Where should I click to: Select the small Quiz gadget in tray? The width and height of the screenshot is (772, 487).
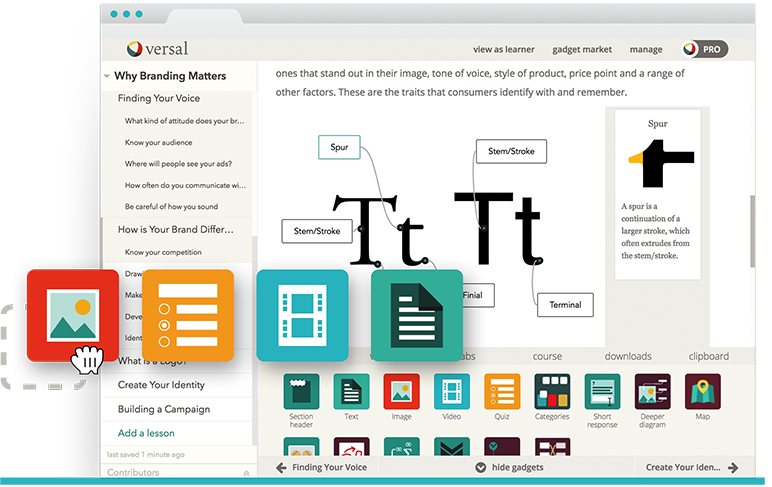(502, 391)
